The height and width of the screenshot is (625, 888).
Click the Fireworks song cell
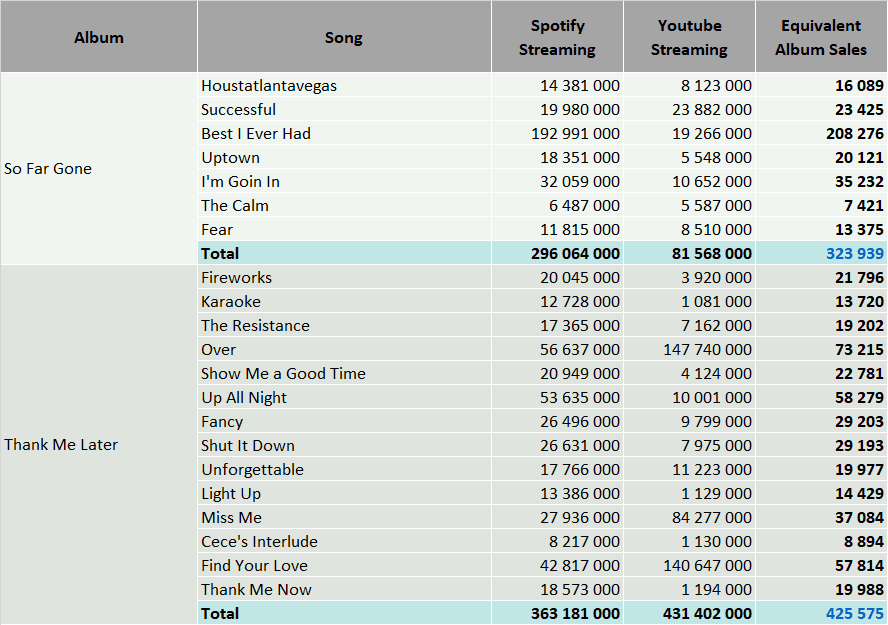click(x=344, y=277)
